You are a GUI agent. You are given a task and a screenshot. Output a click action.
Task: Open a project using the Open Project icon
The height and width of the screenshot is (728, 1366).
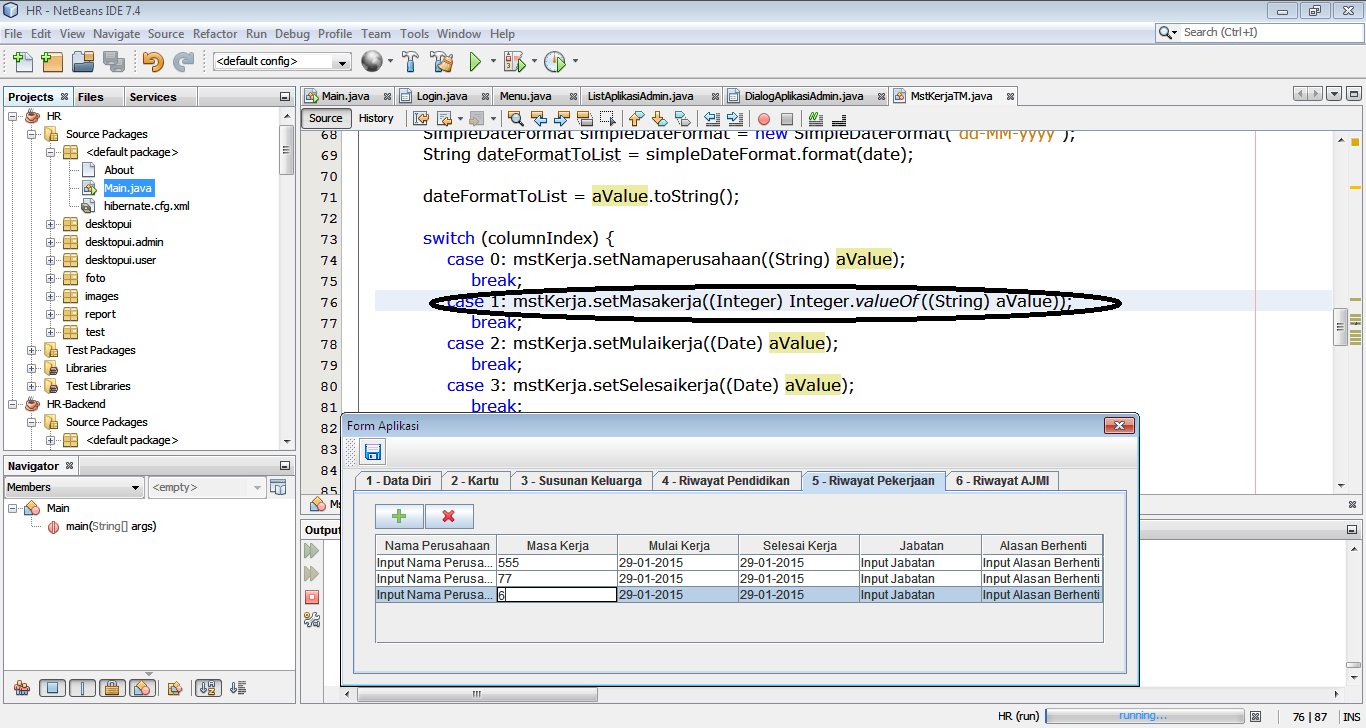coord(83,62)
